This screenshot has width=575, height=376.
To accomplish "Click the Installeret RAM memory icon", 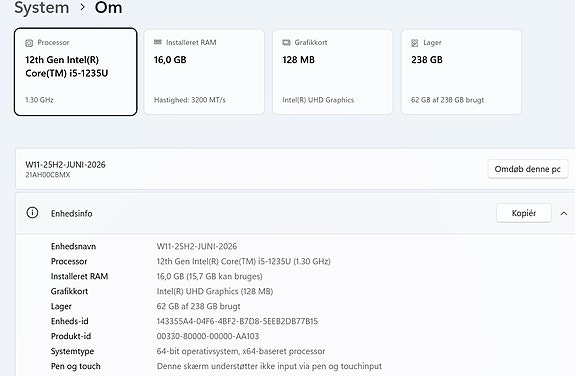I will [x=158, y=42].
